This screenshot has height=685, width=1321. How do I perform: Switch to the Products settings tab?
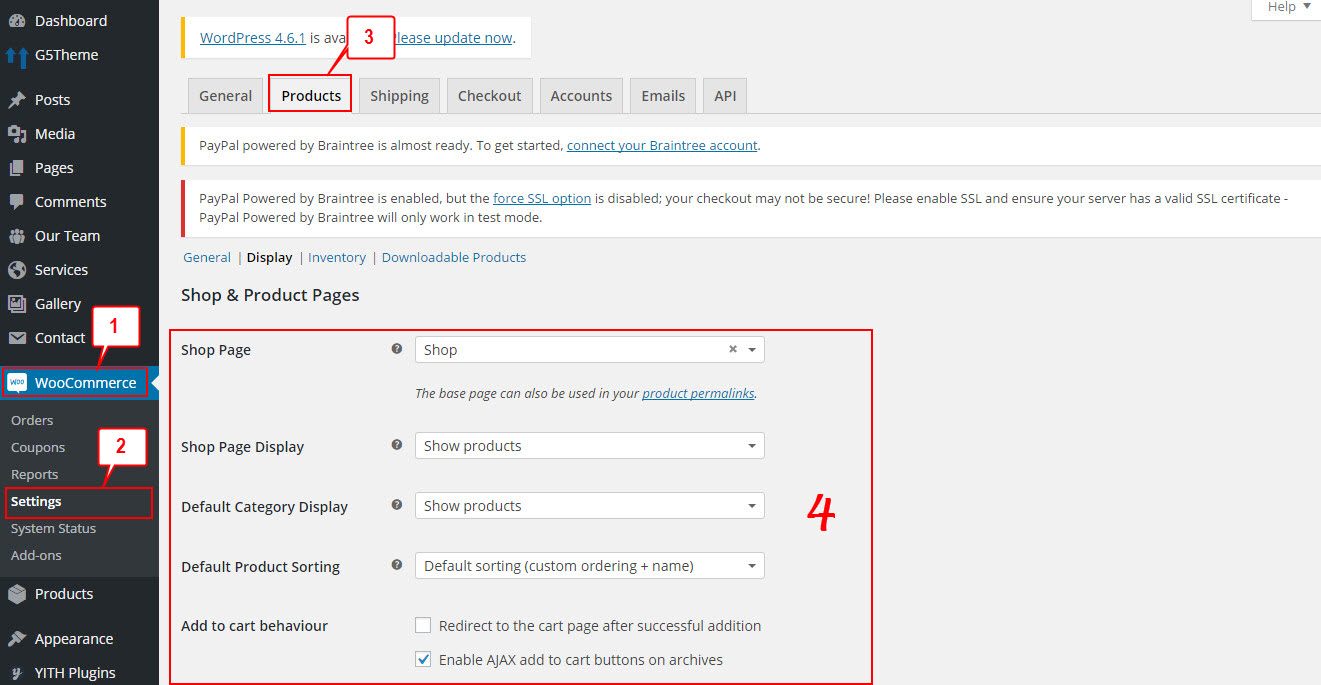pos(311,96)
